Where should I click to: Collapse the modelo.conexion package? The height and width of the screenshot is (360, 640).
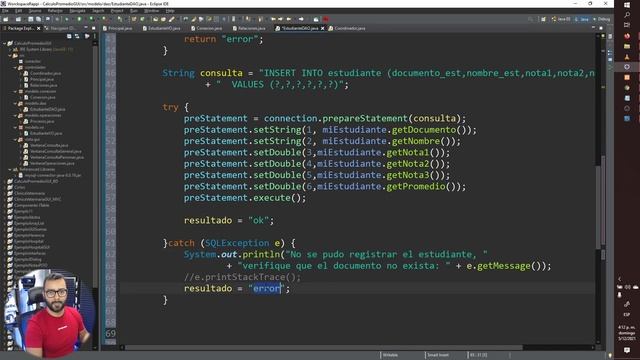click(x=15, y=91)
